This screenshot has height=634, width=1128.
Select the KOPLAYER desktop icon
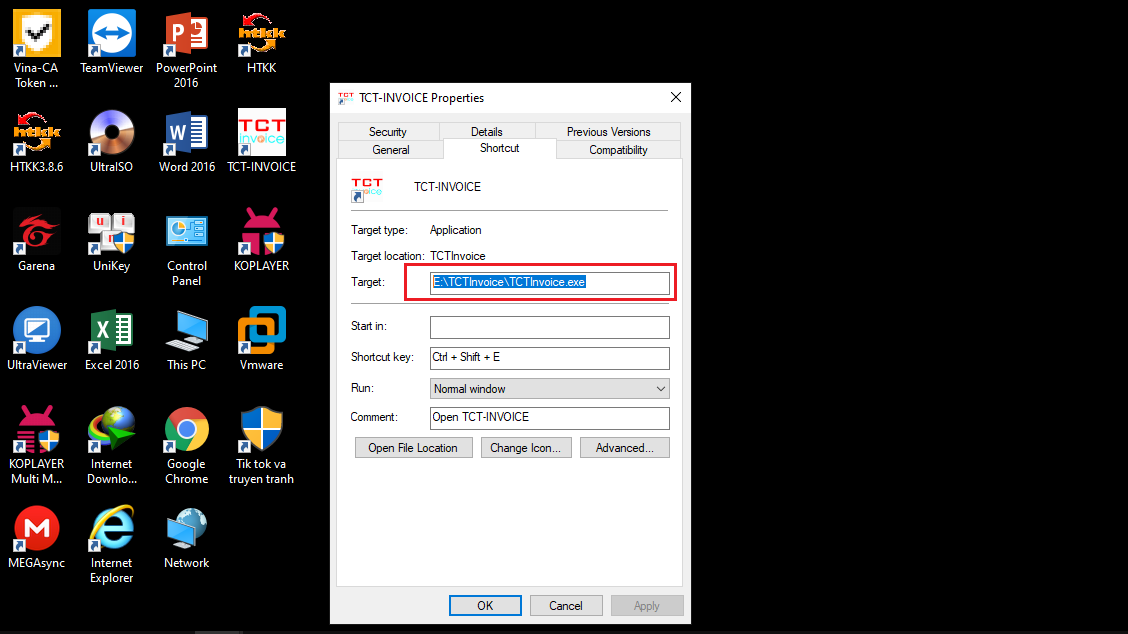(261, 240)
